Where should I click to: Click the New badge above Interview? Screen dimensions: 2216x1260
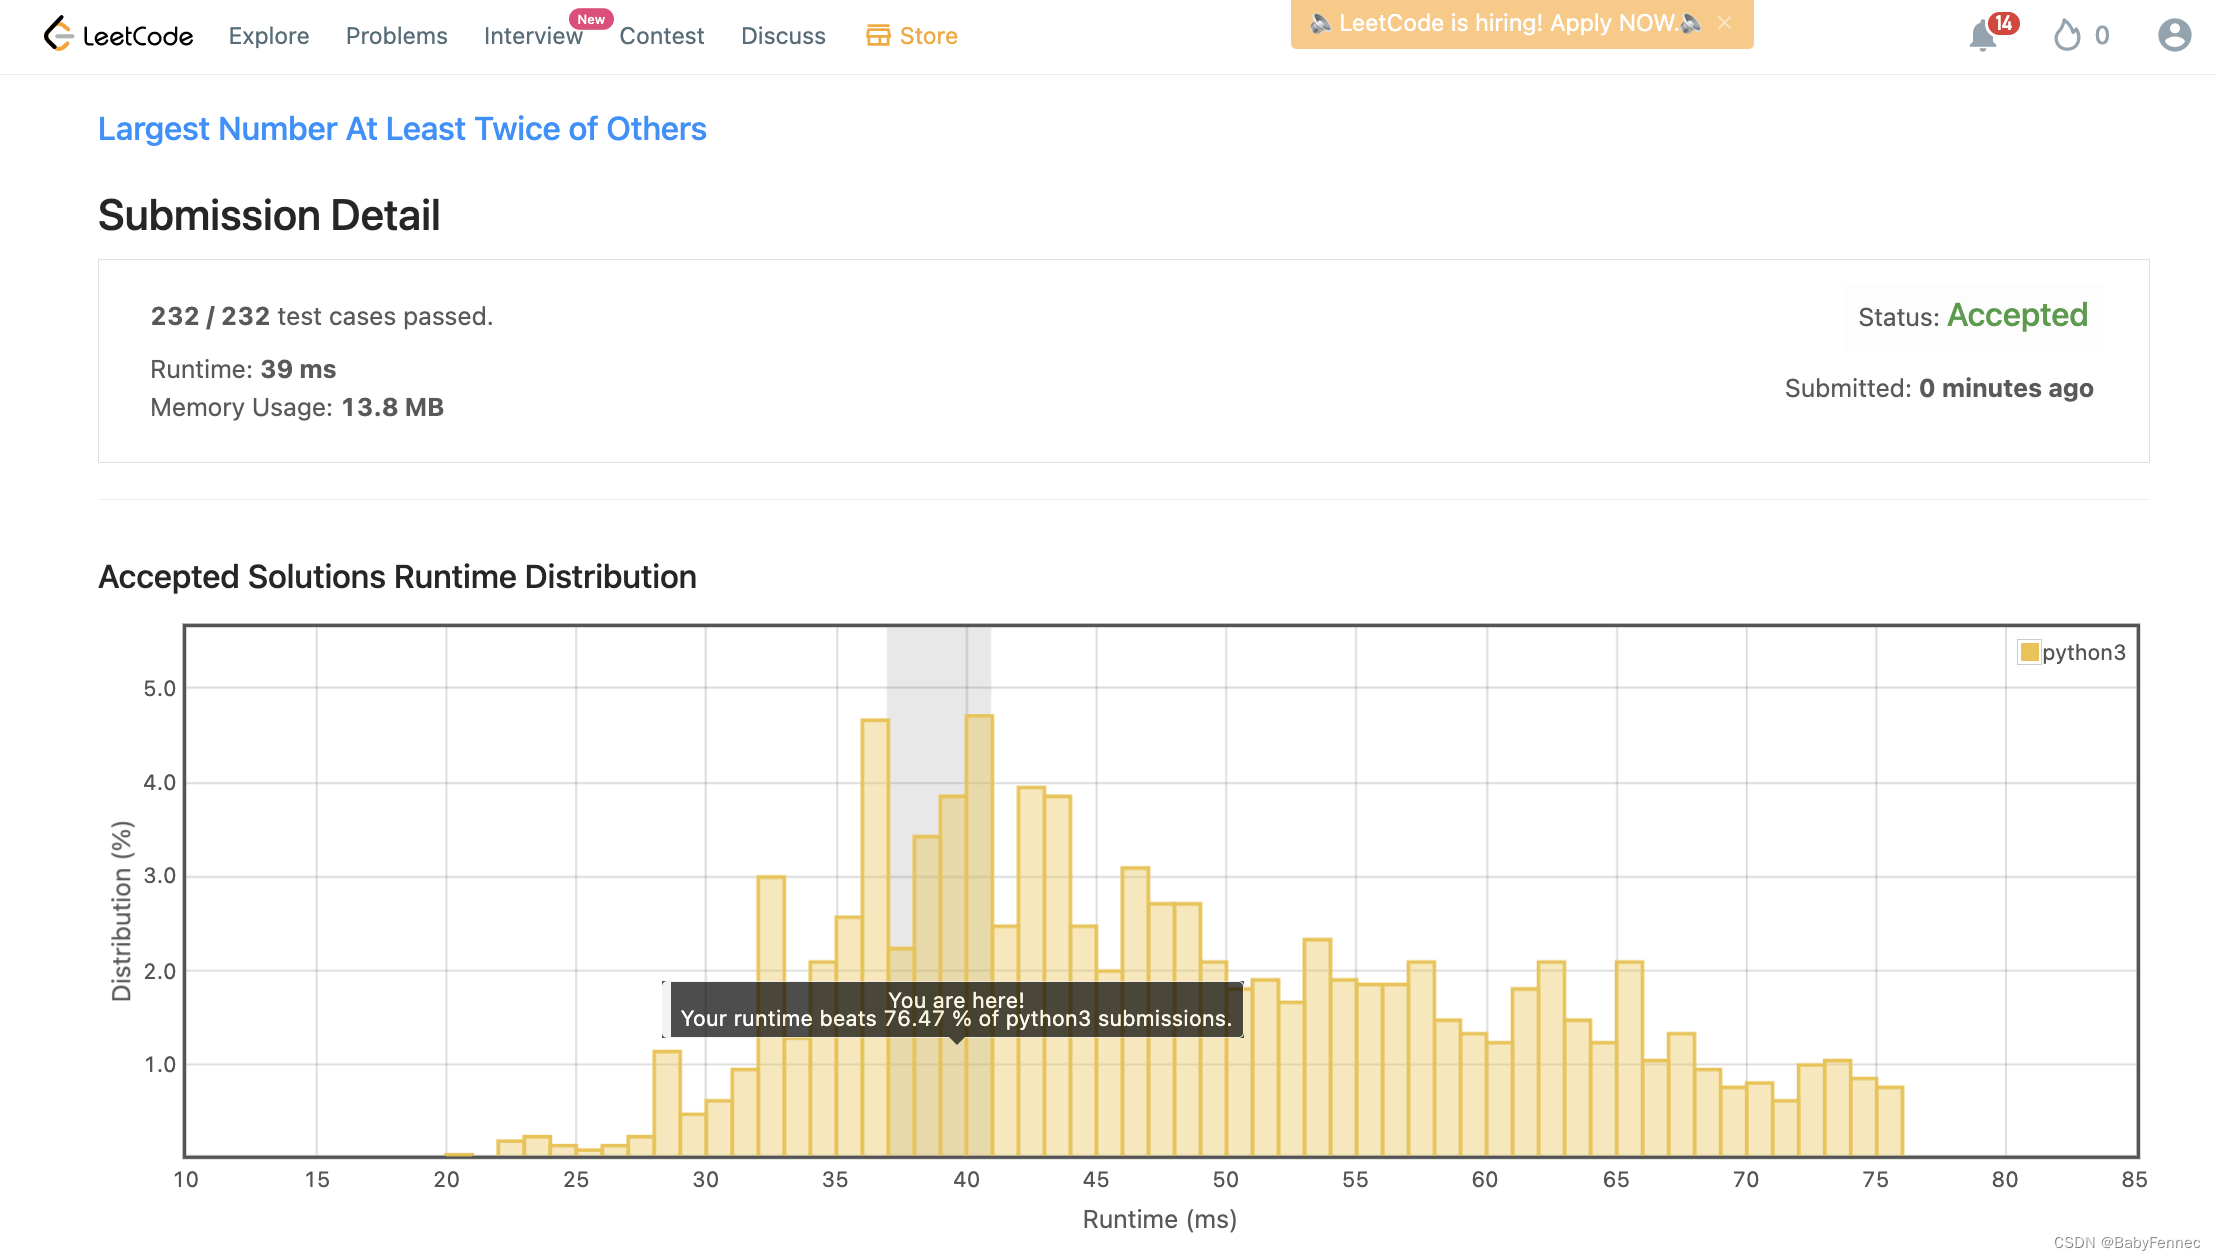590,19
